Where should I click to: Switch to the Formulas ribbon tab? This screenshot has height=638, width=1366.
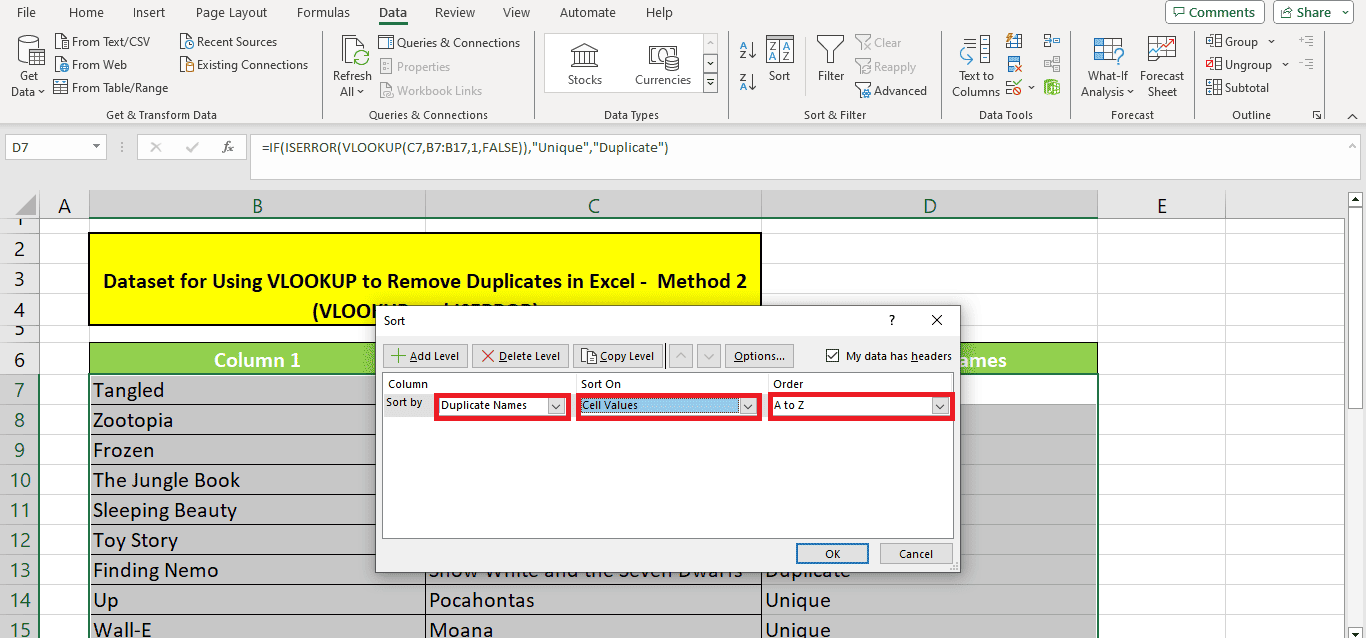323,12
